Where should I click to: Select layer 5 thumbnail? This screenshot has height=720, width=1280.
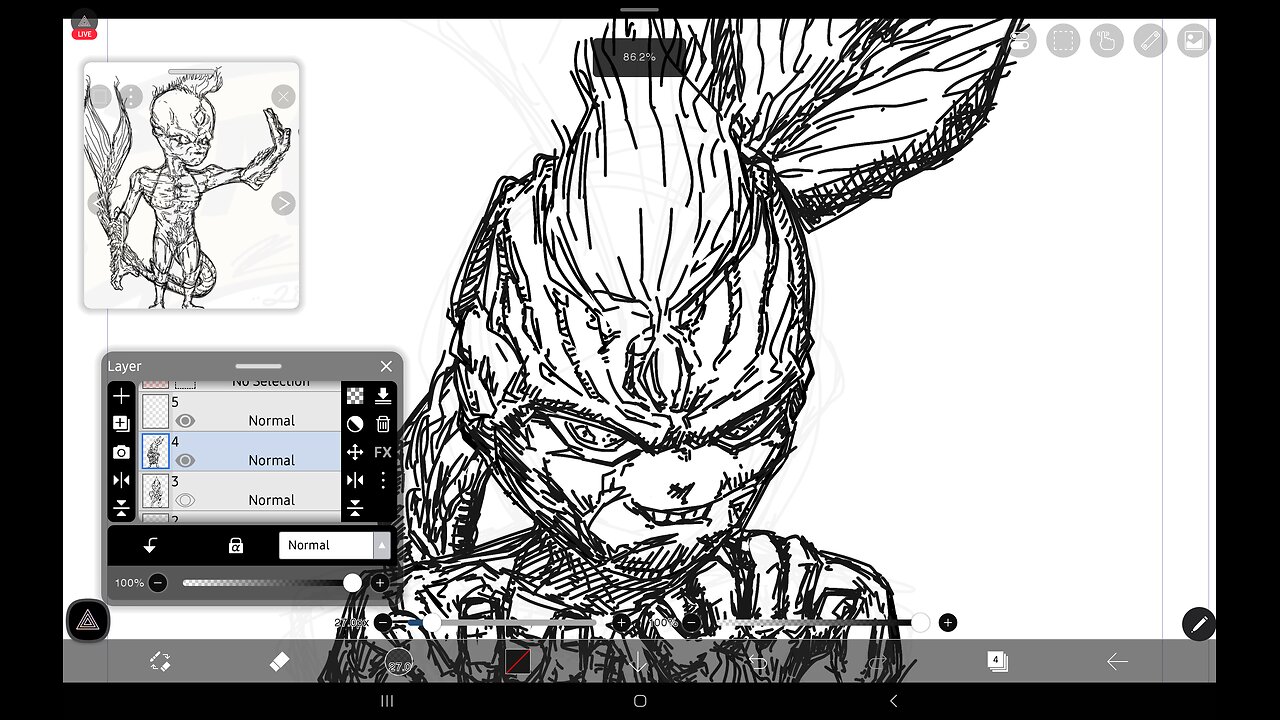point(155,412)
